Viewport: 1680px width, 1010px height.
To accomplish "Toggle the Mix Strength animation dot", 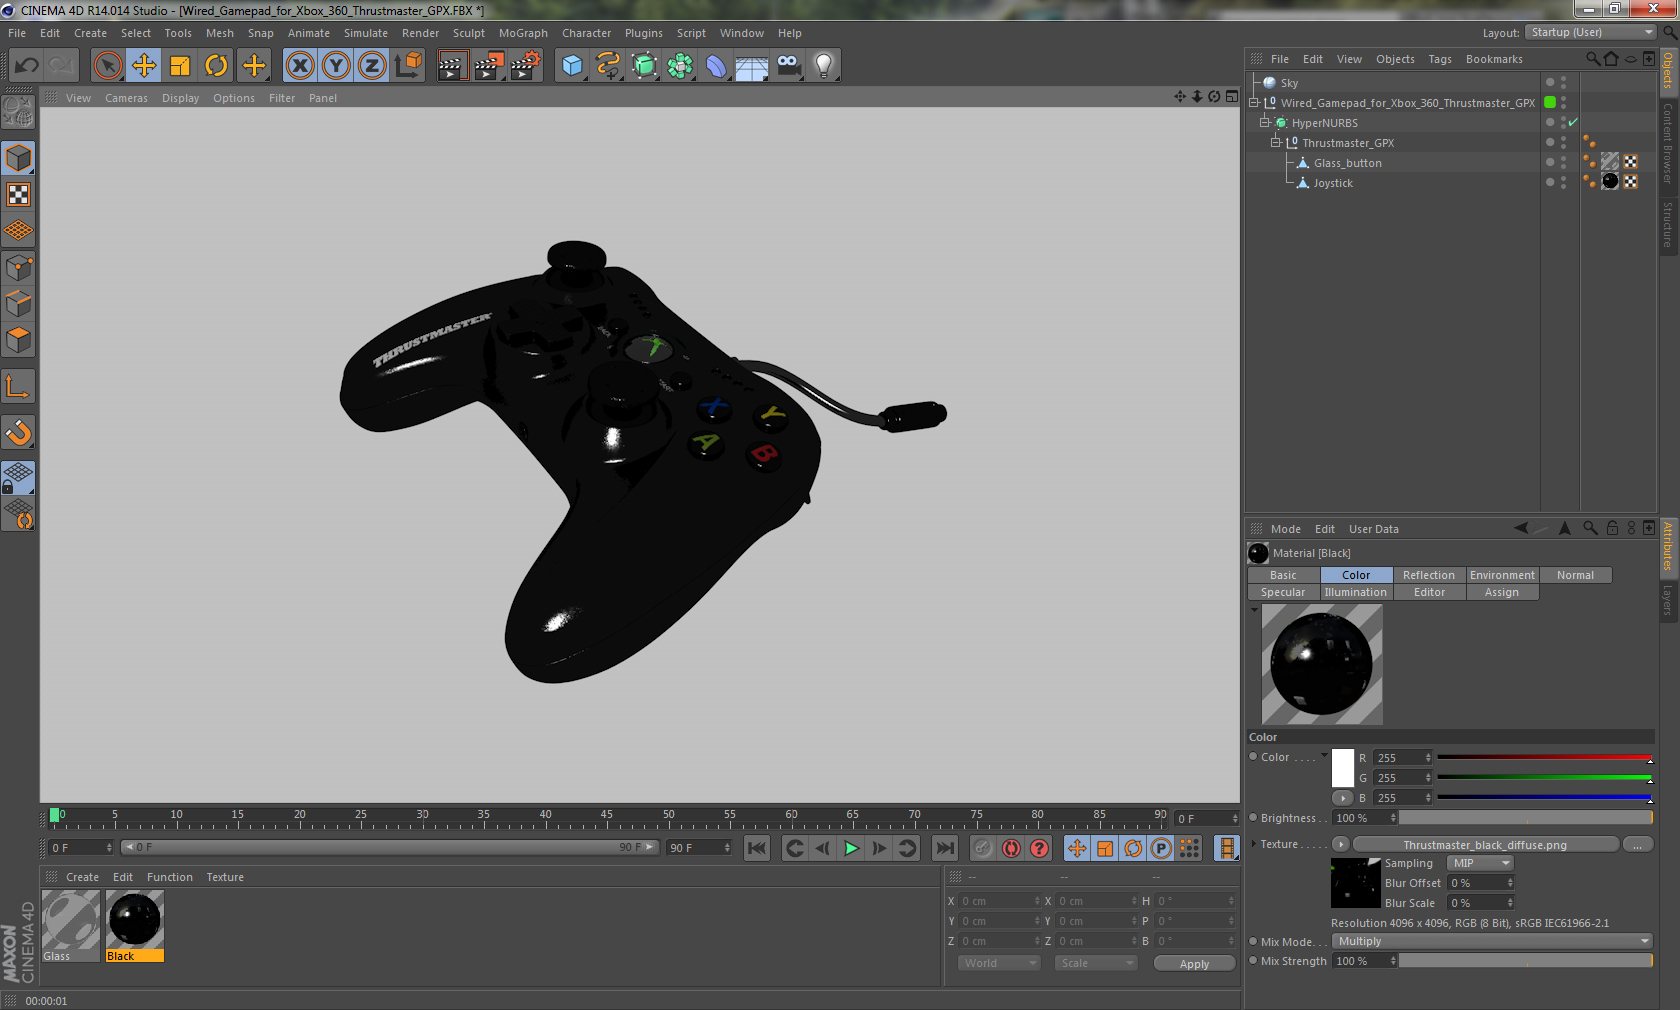I will [1253, 961].
